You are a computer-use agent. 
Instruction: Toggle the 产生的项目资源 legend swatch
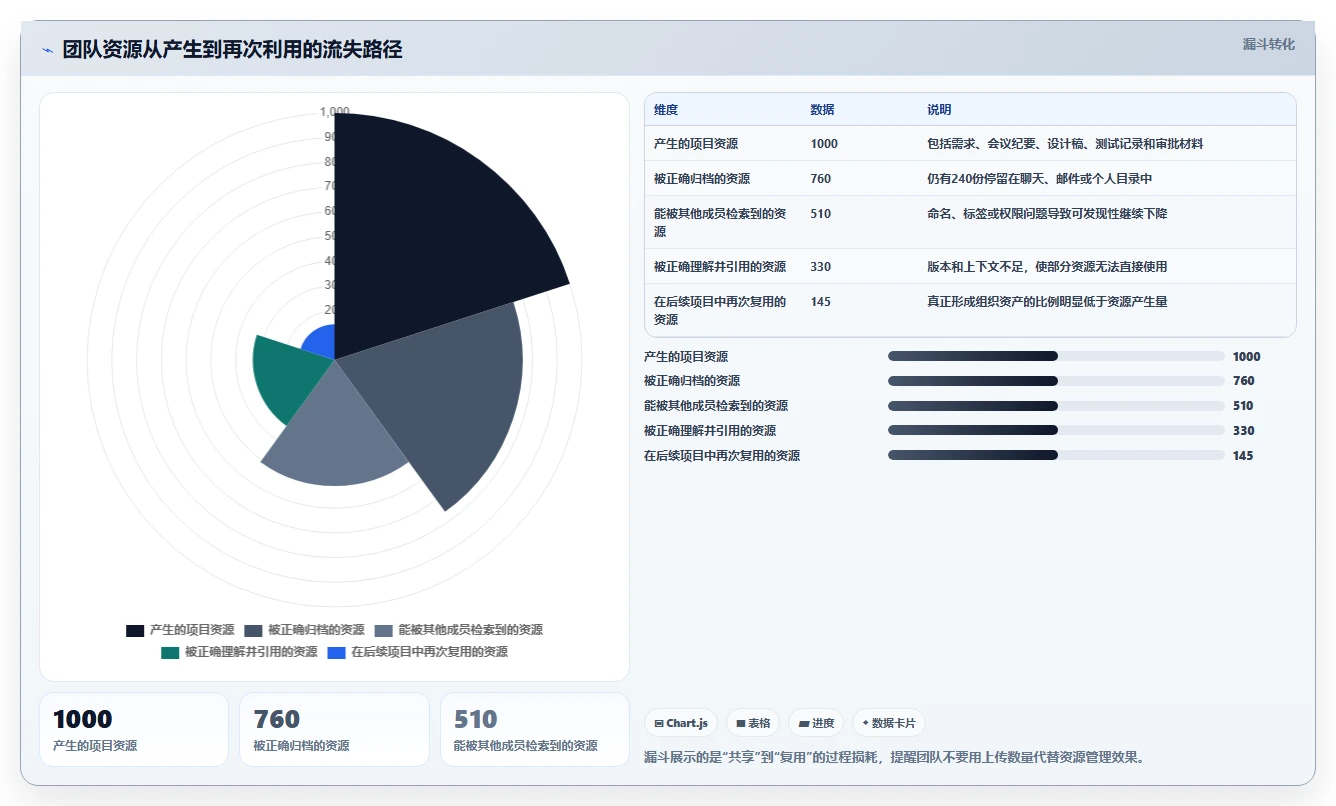pos(135,630)
